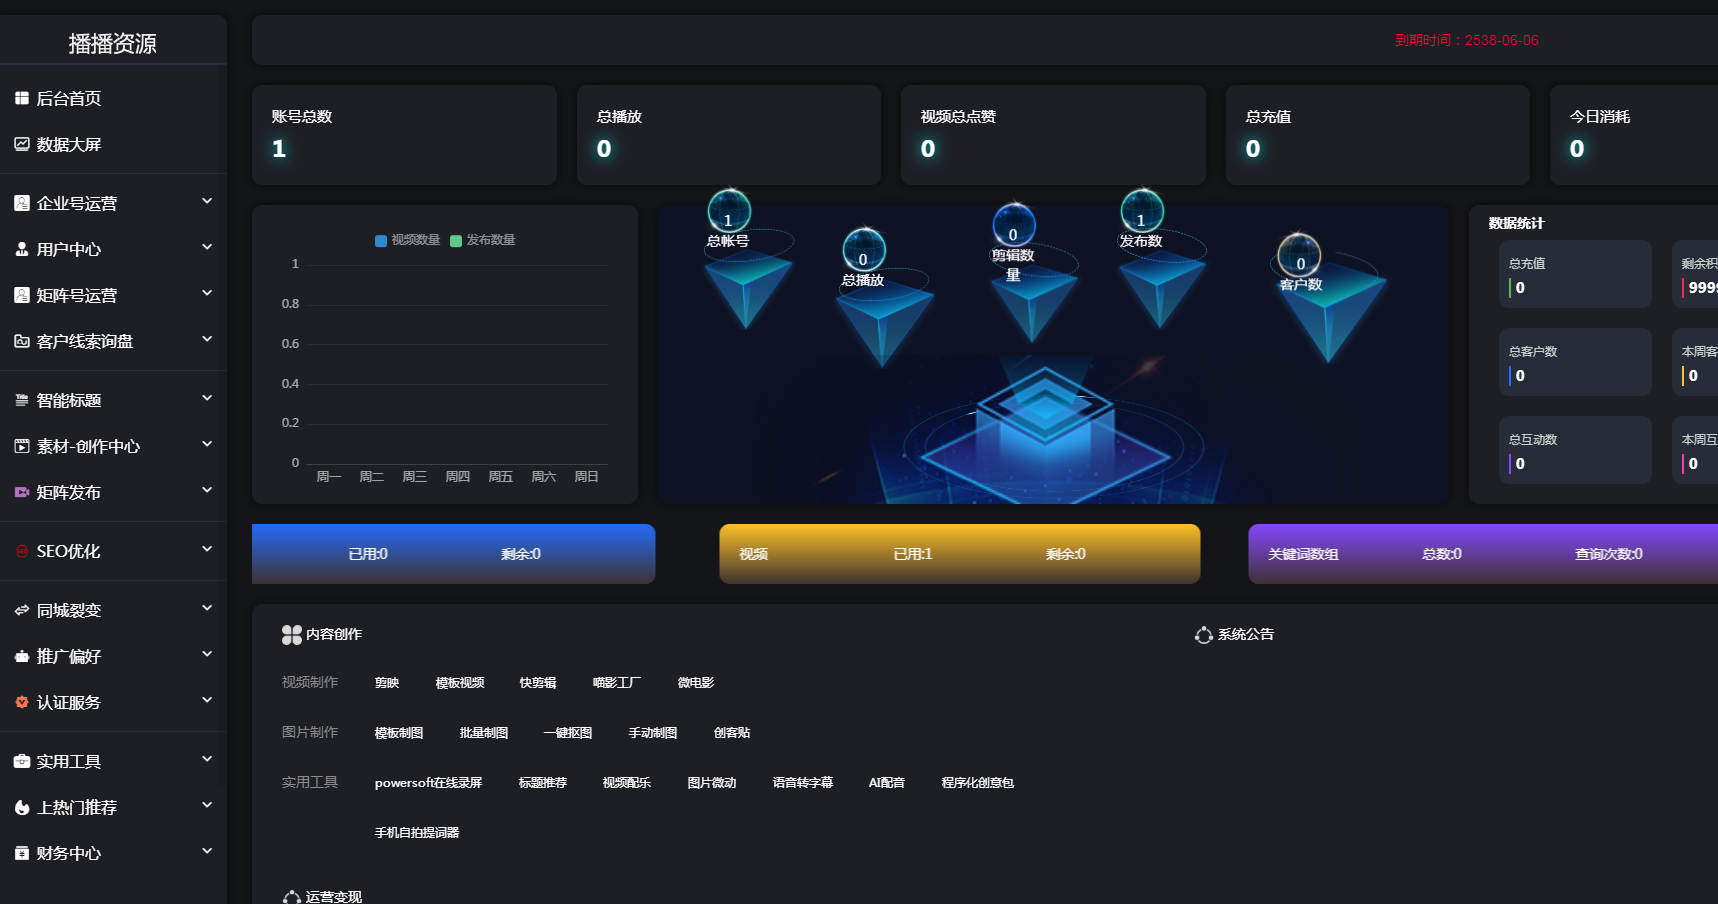Expand the 客户线索询盘 menu chevron
Viewport: 1718px width, 904px height.
click(x=207, y=339)
